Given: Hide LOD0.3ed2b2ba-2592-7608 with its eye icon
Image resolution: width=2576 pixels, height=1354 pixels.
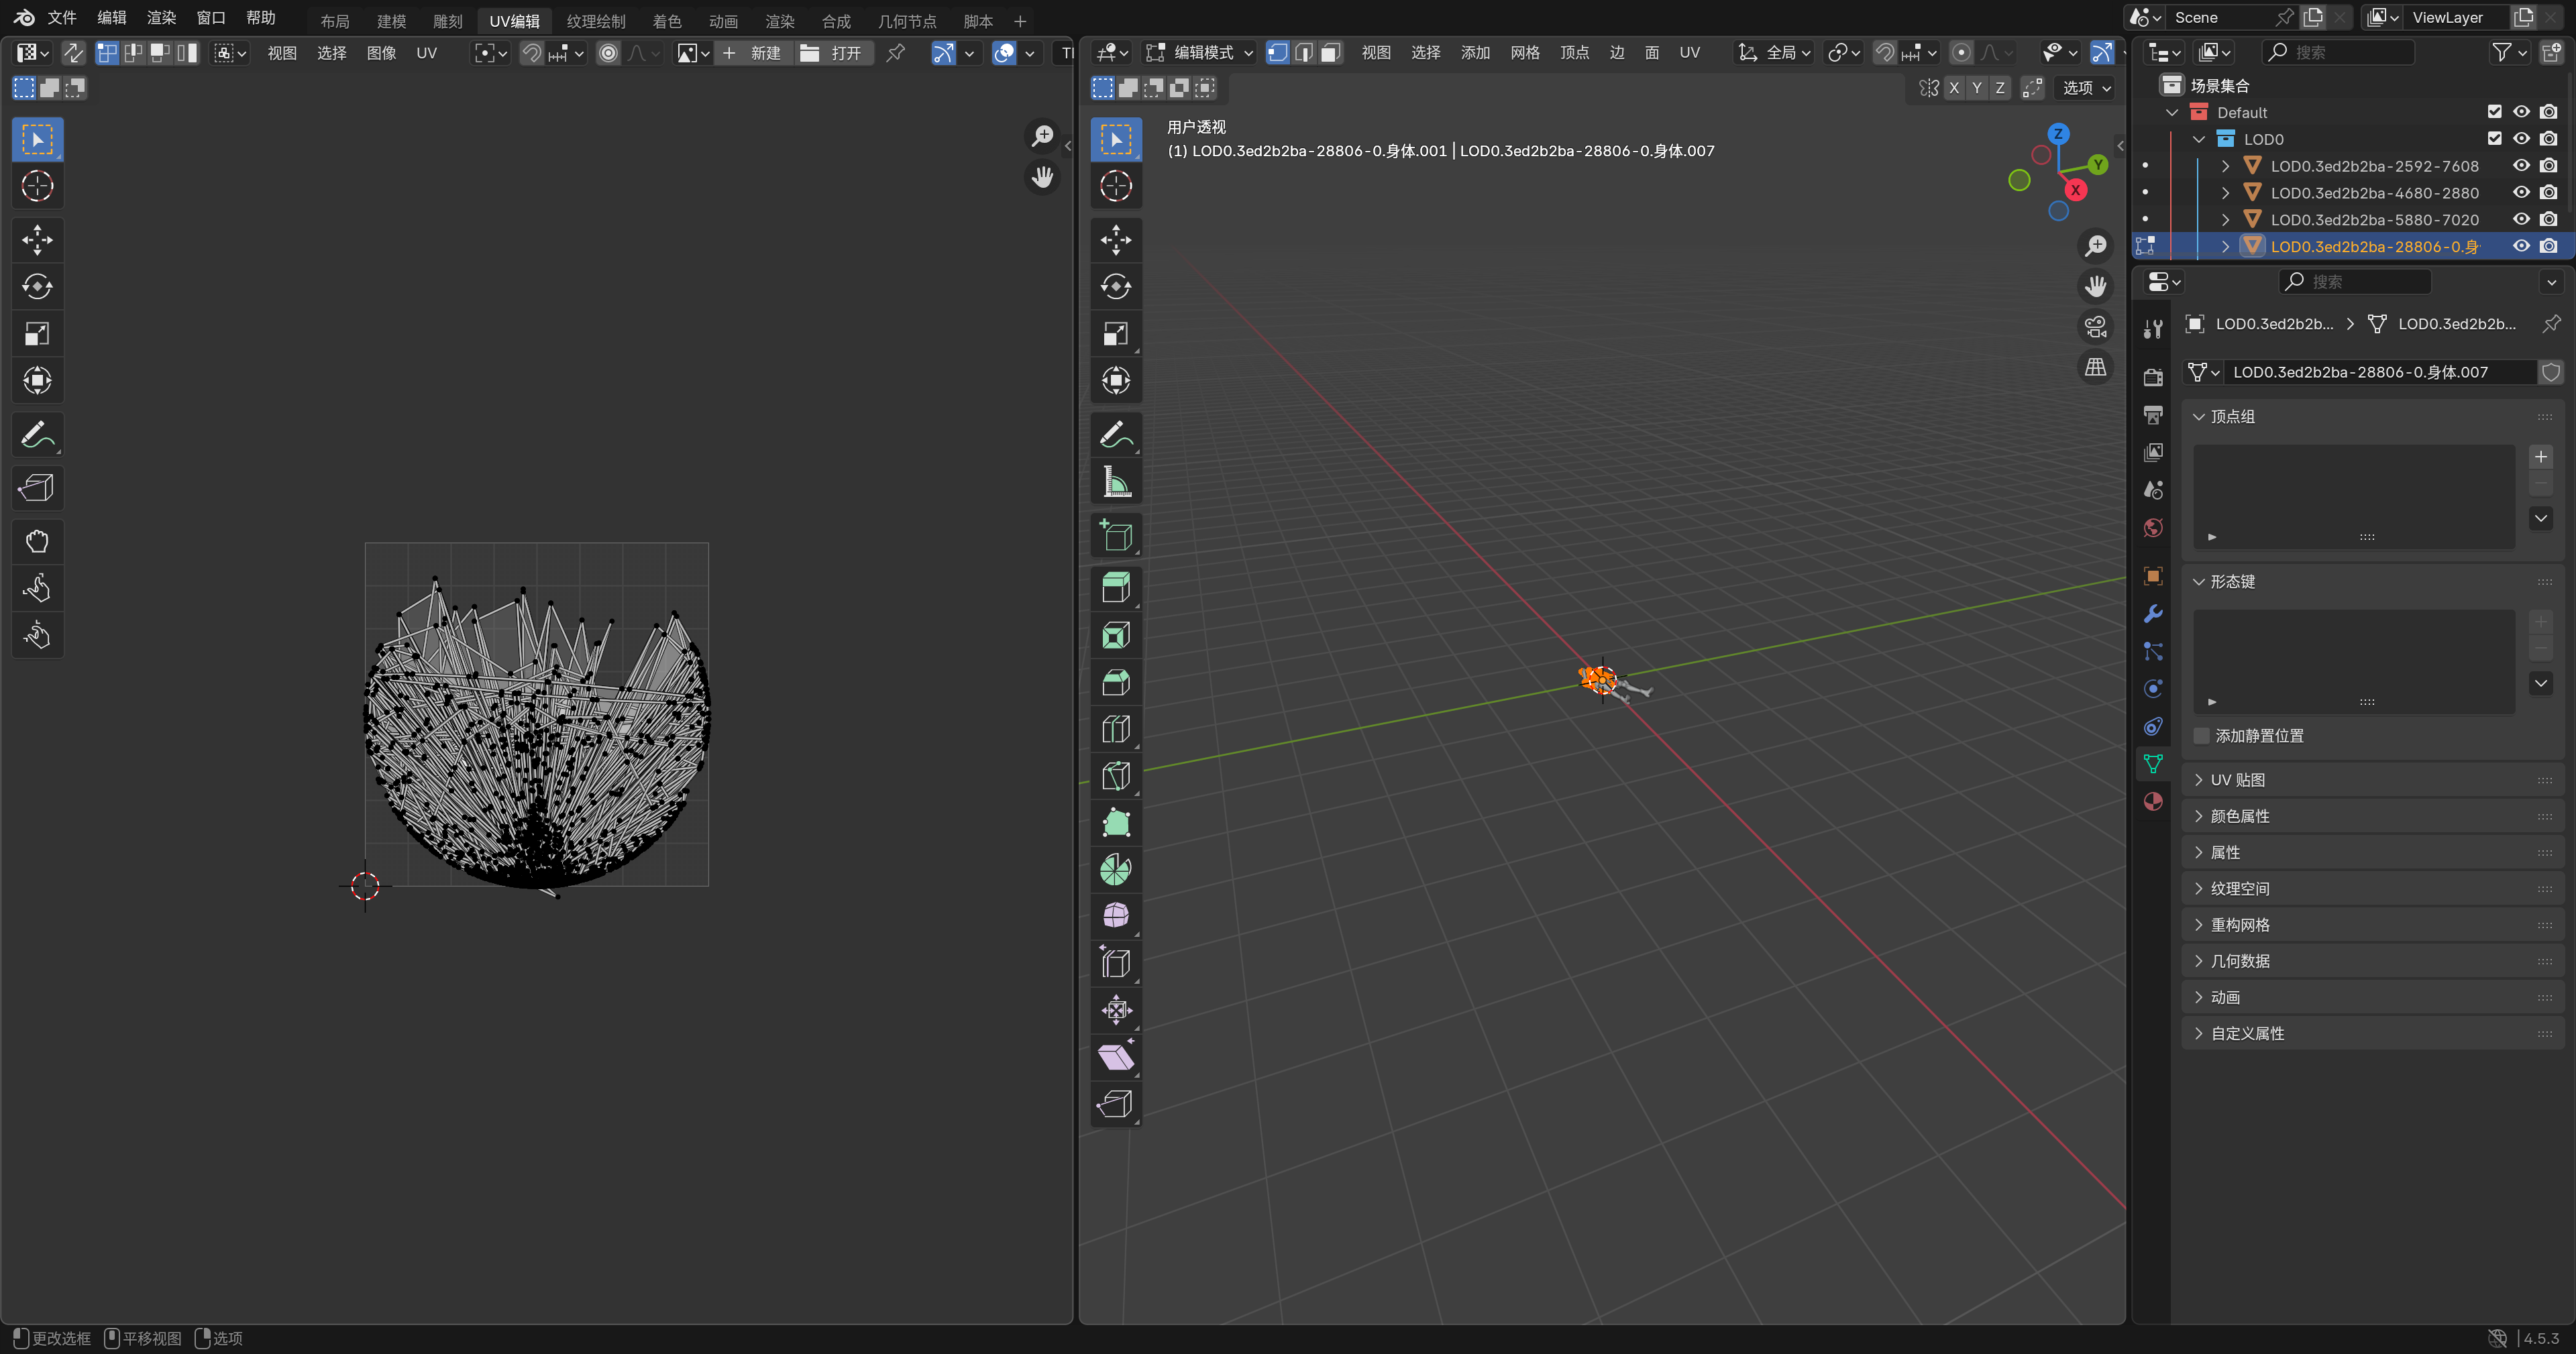Looking at the screenshot, I should pyautogui.click(x=2521, y=166).
